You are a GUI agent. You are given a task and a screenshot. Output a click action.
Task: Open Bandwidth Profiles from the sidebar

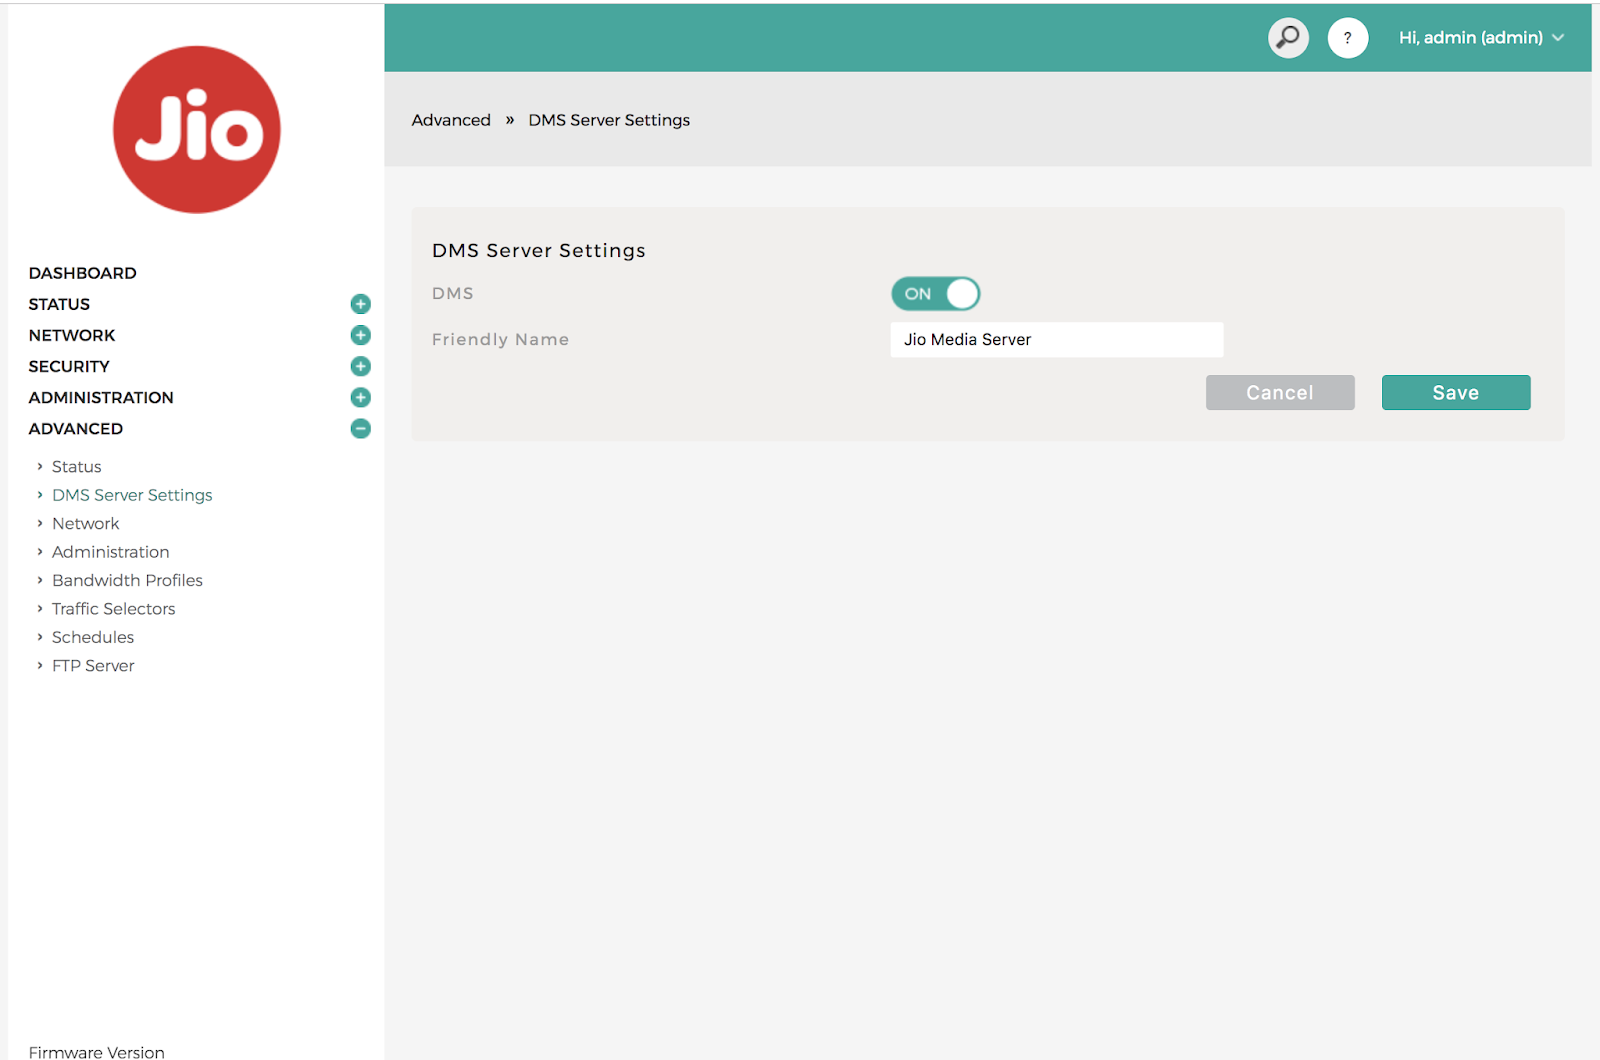click(x=127, y=580)
